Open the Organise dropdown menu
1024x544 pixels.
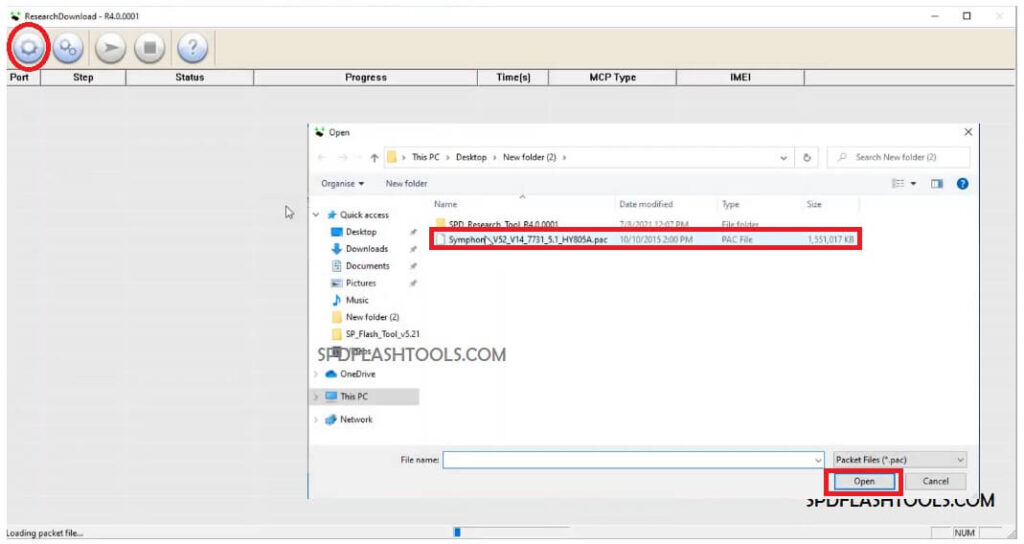[x=343, y=184]
